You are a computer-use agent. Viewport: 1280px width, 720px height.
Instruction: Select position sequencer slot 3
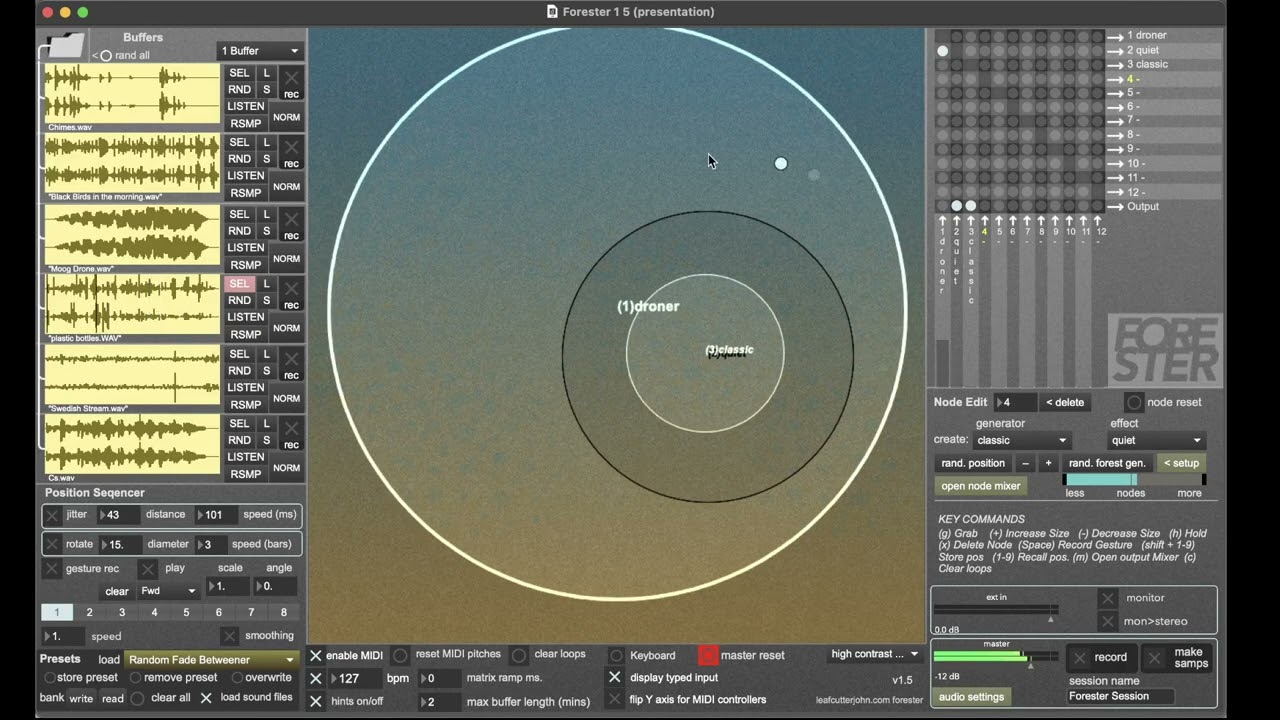pos(122,612)
